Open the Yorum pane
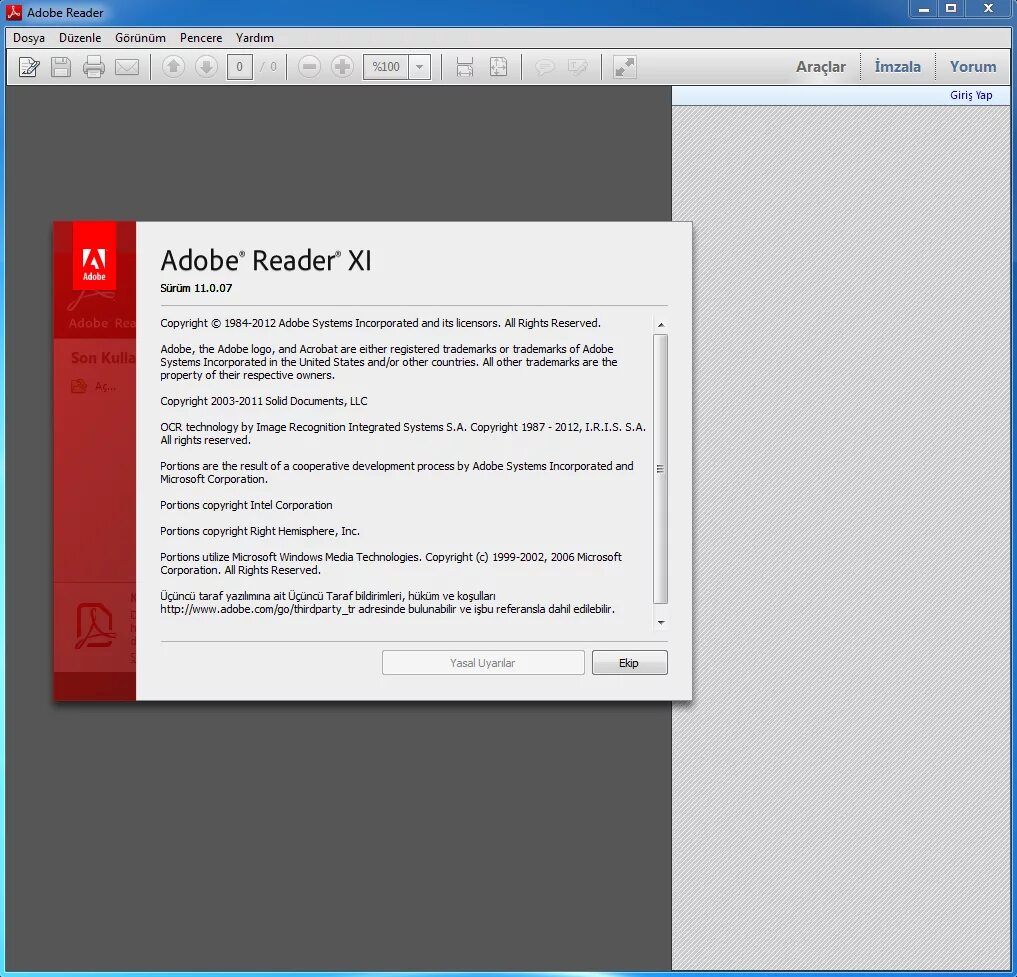 pos(973,67)
